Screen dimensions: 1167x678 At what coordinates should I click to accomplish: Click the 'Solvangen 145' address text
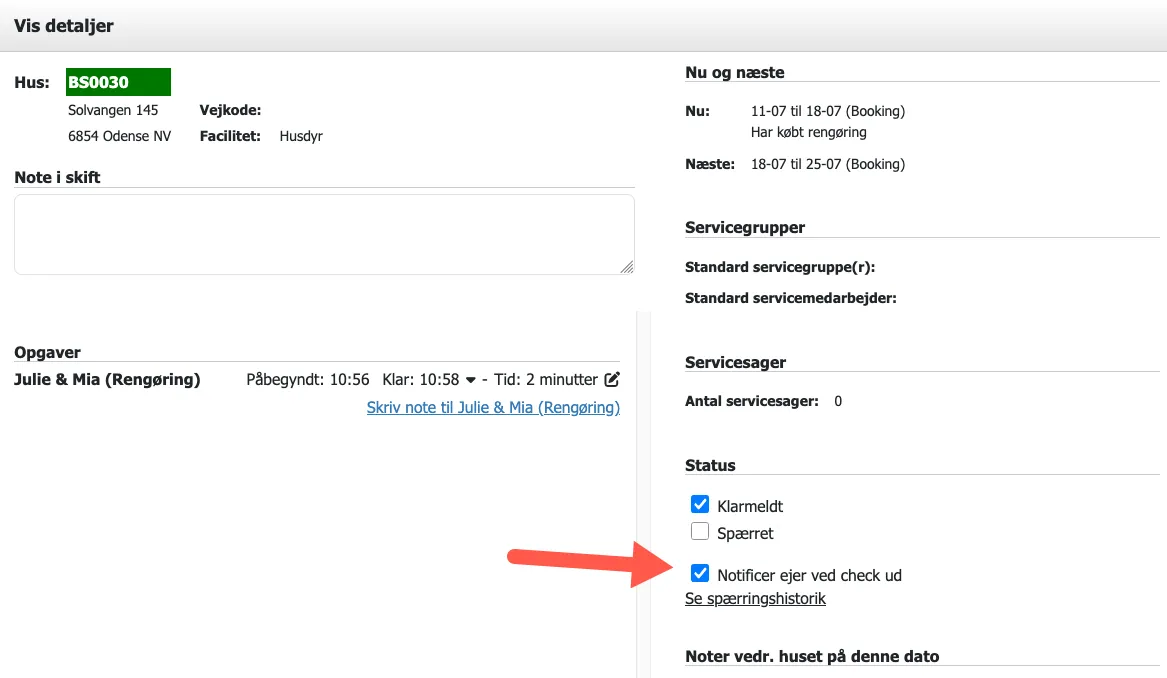pyautogui.click(x=113, y=110)
